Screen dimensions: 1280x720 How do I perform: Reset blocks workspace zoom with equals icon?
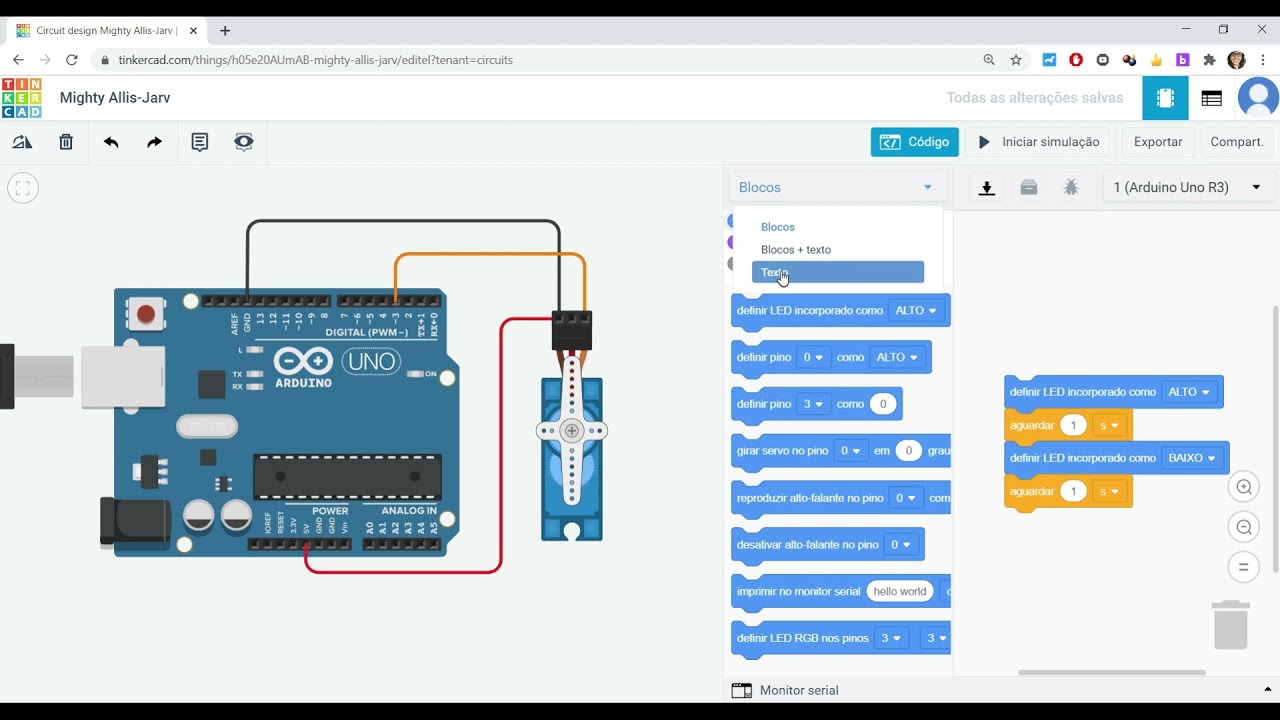[x=1244, y=567]
